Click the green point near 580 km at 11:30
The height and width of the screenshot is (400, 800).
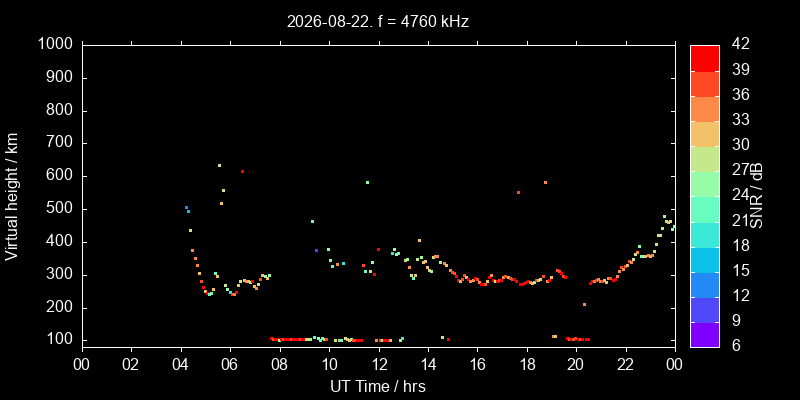pos(367,182)
